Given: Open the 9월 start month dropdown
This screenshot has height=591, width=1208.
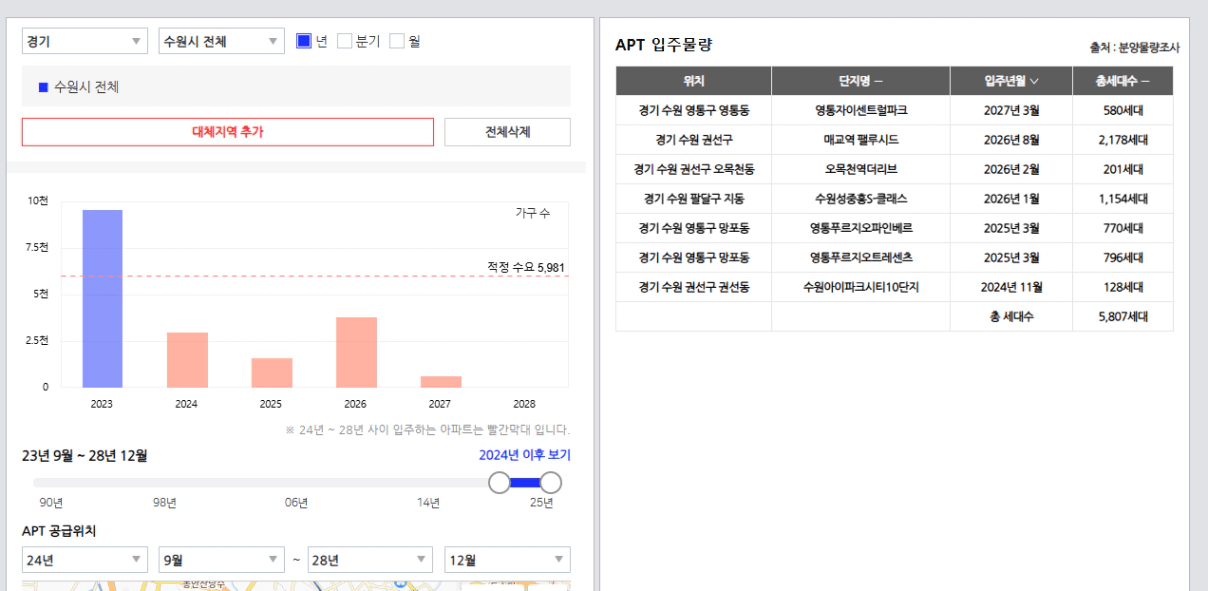Looking at the screenshot, I should click(x=222, y=560).
